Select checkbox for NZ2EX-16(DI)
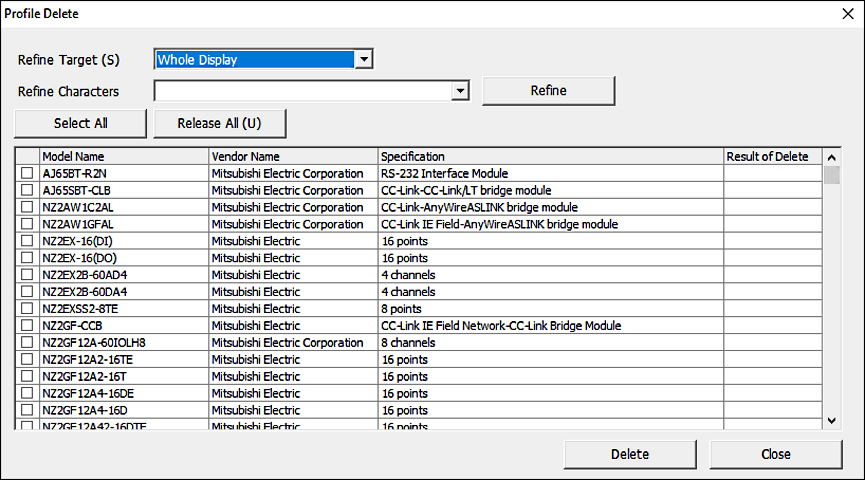 [x=26, y=241]
